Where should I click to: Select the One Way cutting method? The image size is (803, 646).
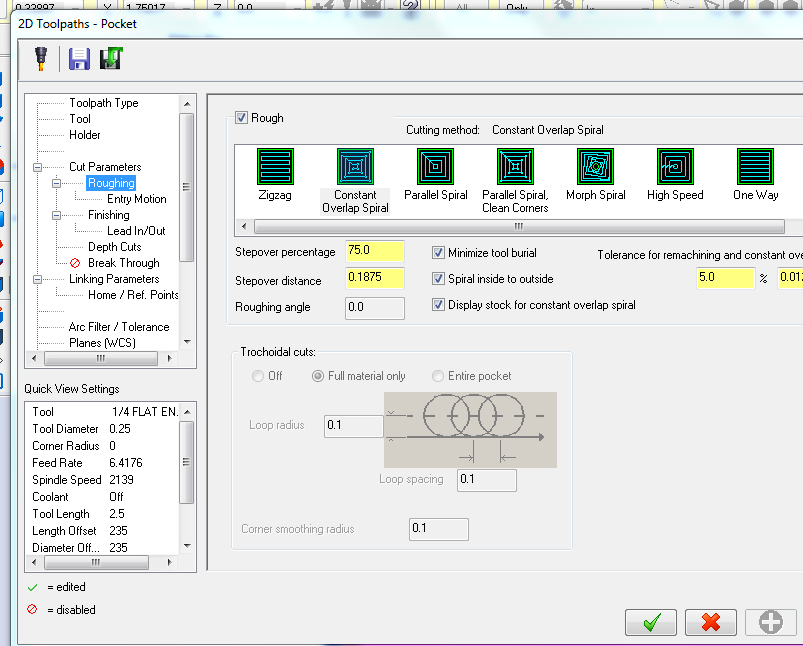[x=755, y=166]
